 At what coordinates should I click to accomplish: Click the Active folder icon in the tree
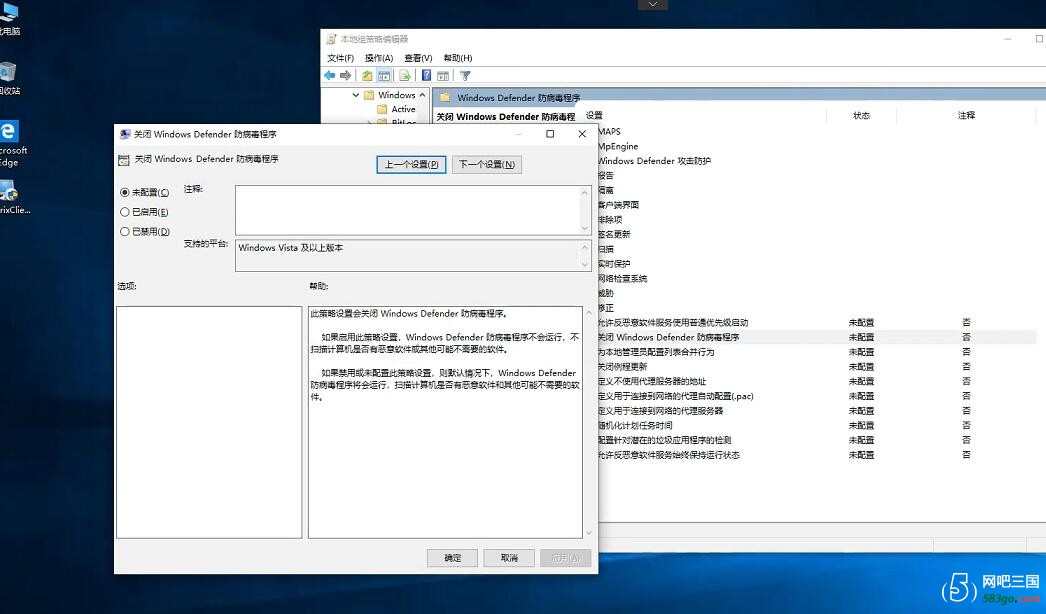[x=382, y=109]
